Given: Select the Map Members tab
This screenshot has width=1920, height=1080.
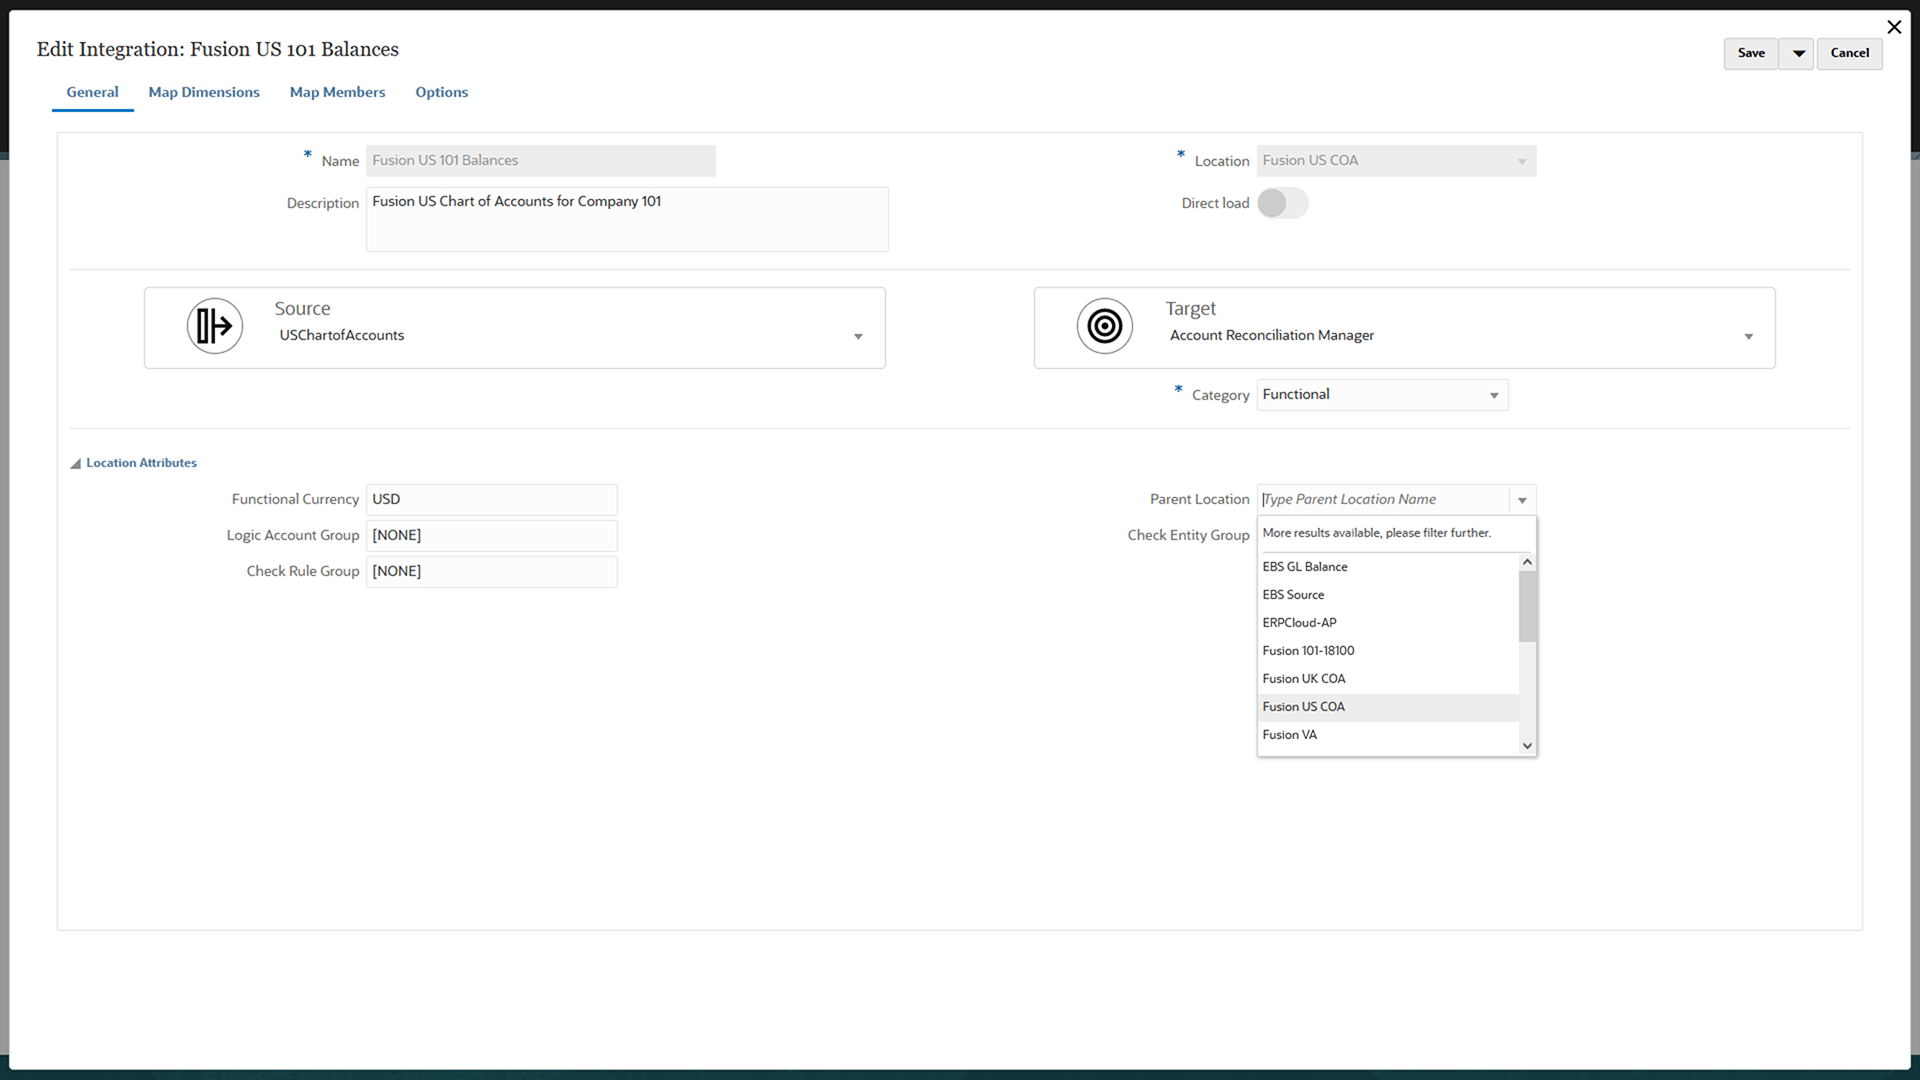Looking at the screenshot, I should (337, 92).
